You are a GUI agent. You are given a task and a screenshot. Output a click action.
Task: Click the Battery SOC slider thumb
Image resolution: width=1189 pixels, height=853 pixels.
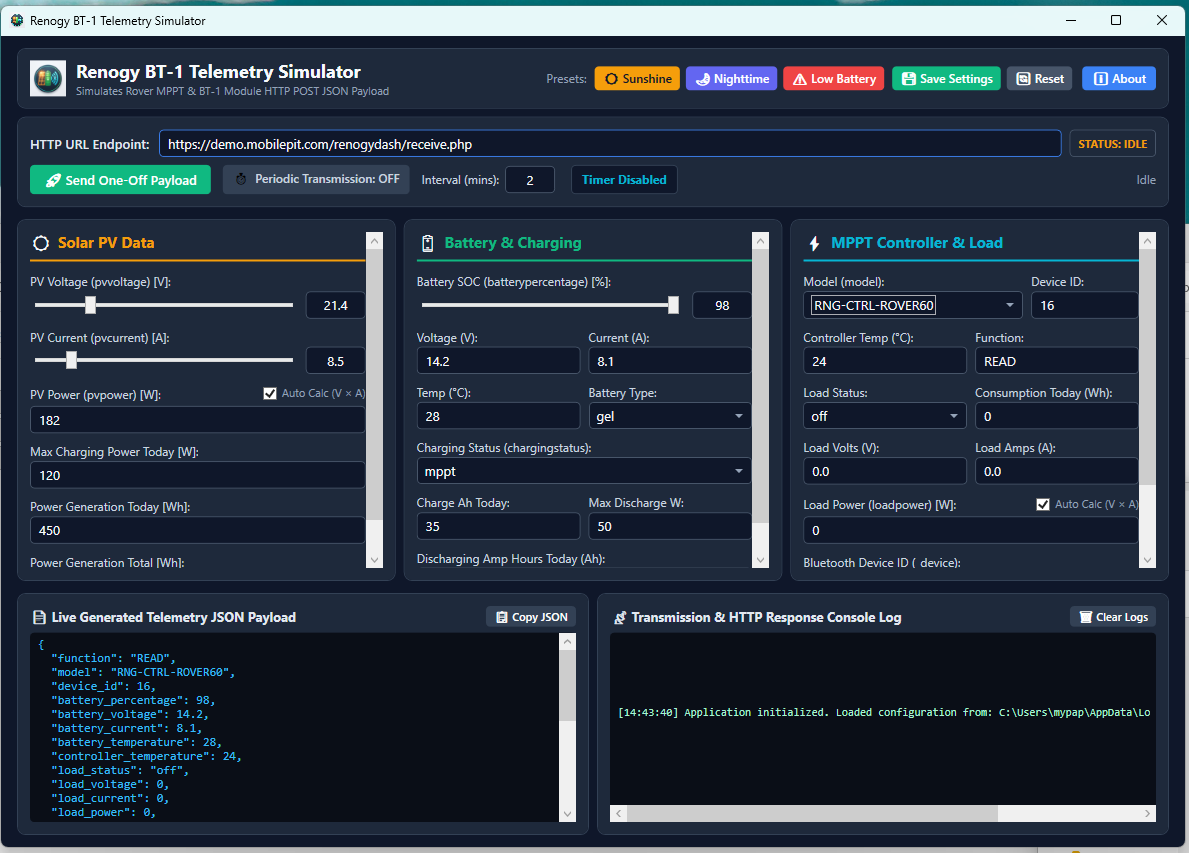pos(673,305)
